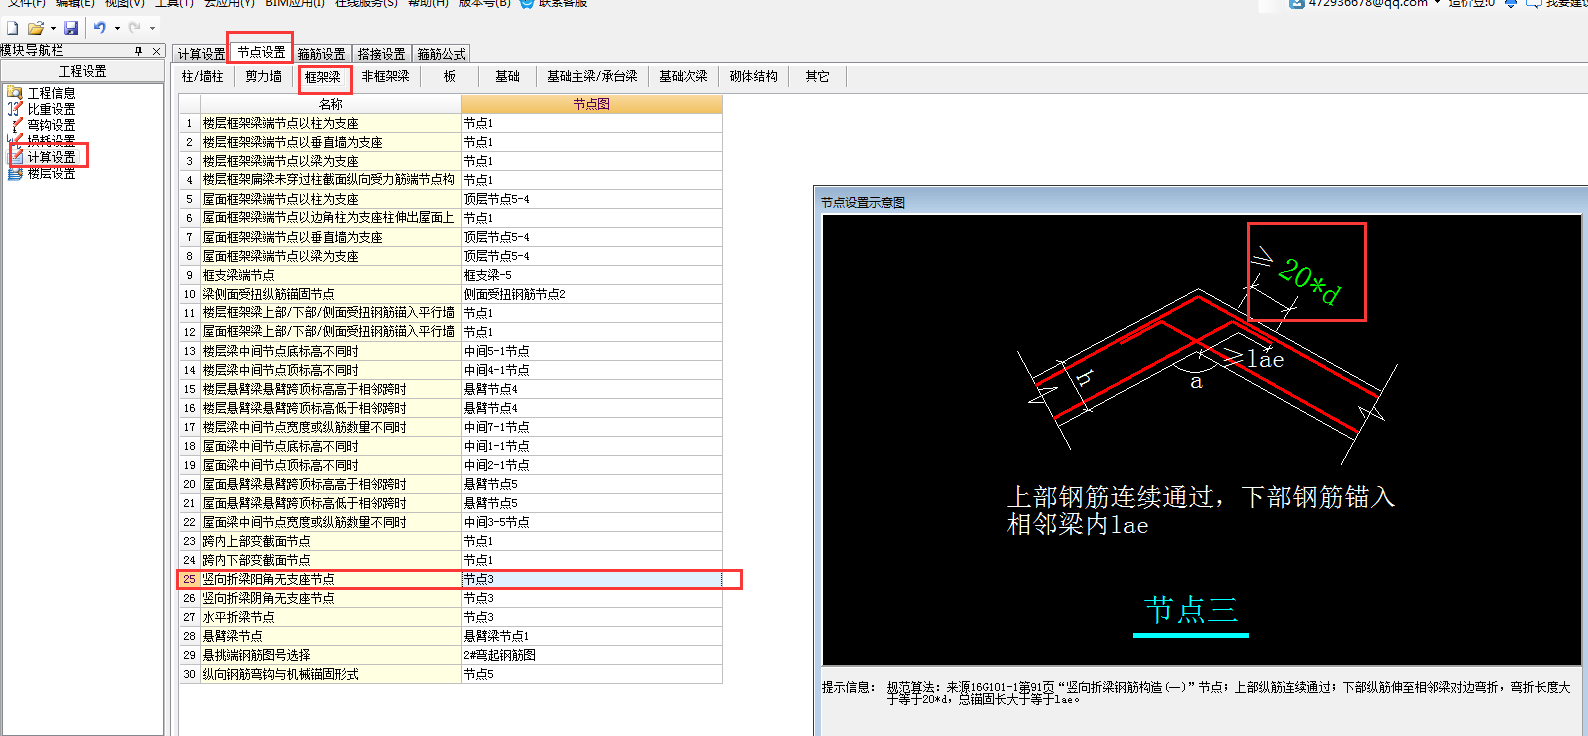
Task: Switch to the 搭接设置 tab
Action: coord(381,54)
